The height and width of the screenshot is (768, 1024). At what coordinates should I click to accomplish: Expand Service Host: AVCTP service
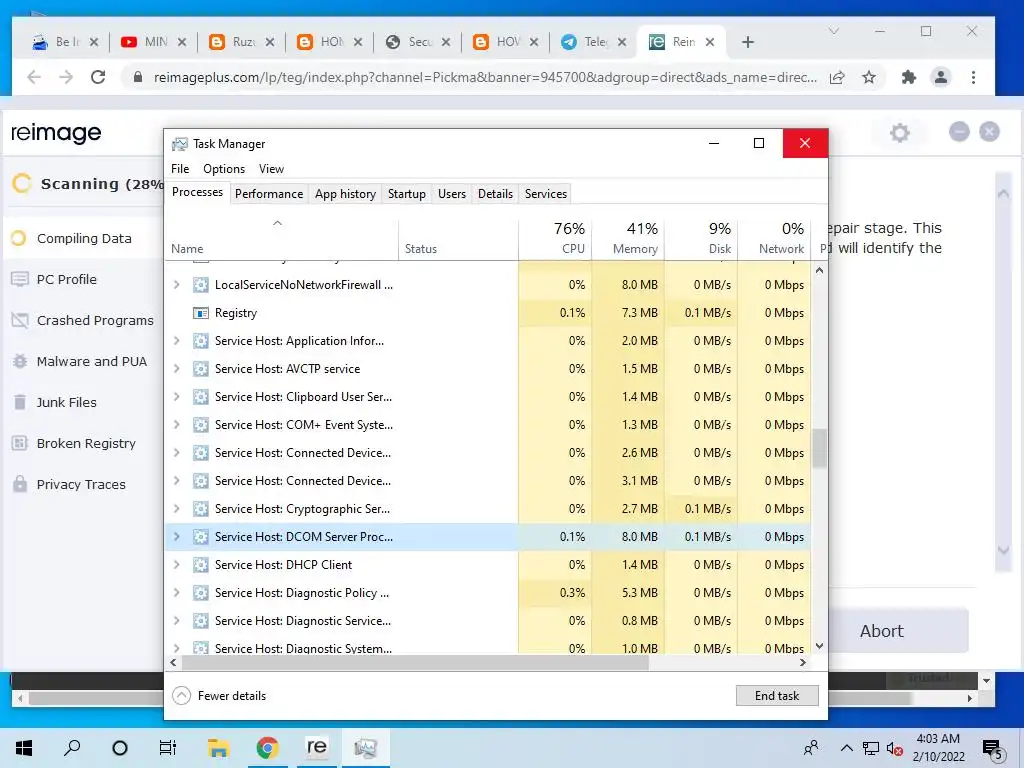coord(176,369)
